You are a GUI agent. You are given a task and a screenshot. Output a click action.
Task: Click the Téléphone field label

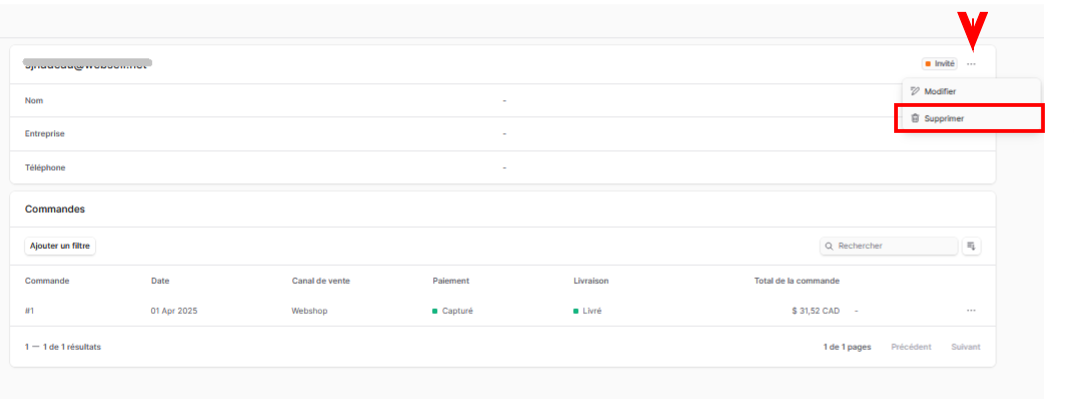coord(45,168)
